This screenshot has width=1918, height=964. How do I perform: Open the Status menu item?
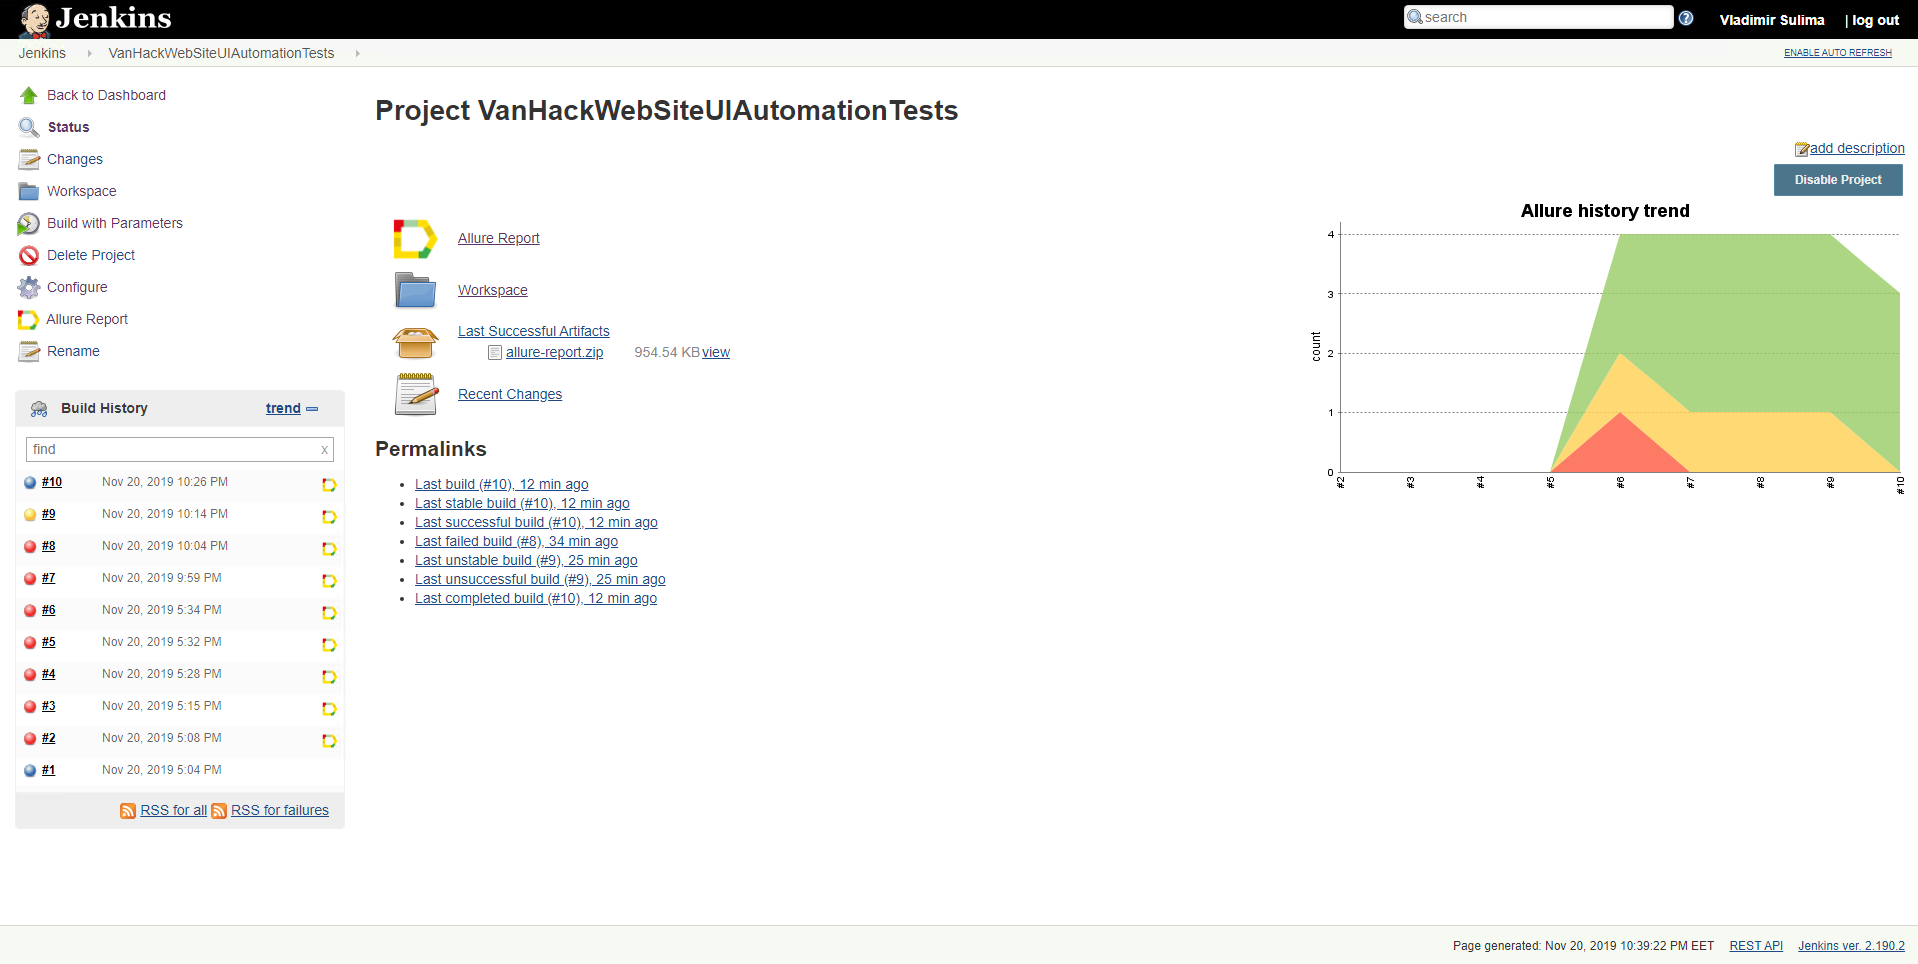tap(69, 127)
